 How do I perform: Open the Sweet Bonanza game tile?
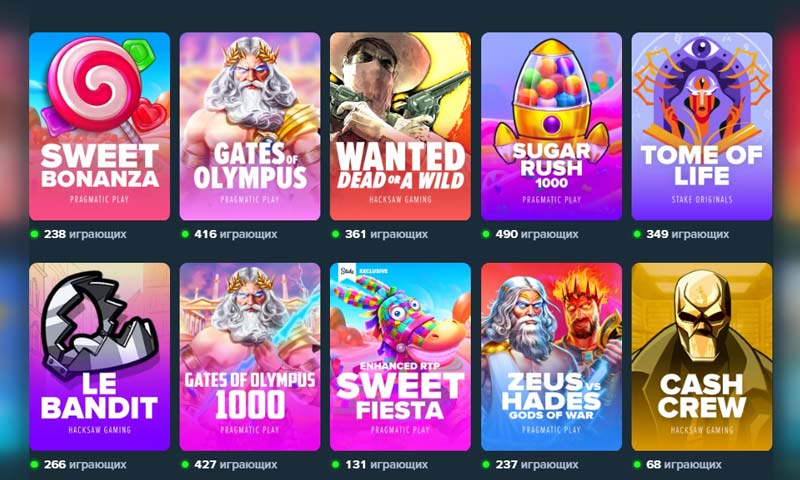(x=99, y=127)
